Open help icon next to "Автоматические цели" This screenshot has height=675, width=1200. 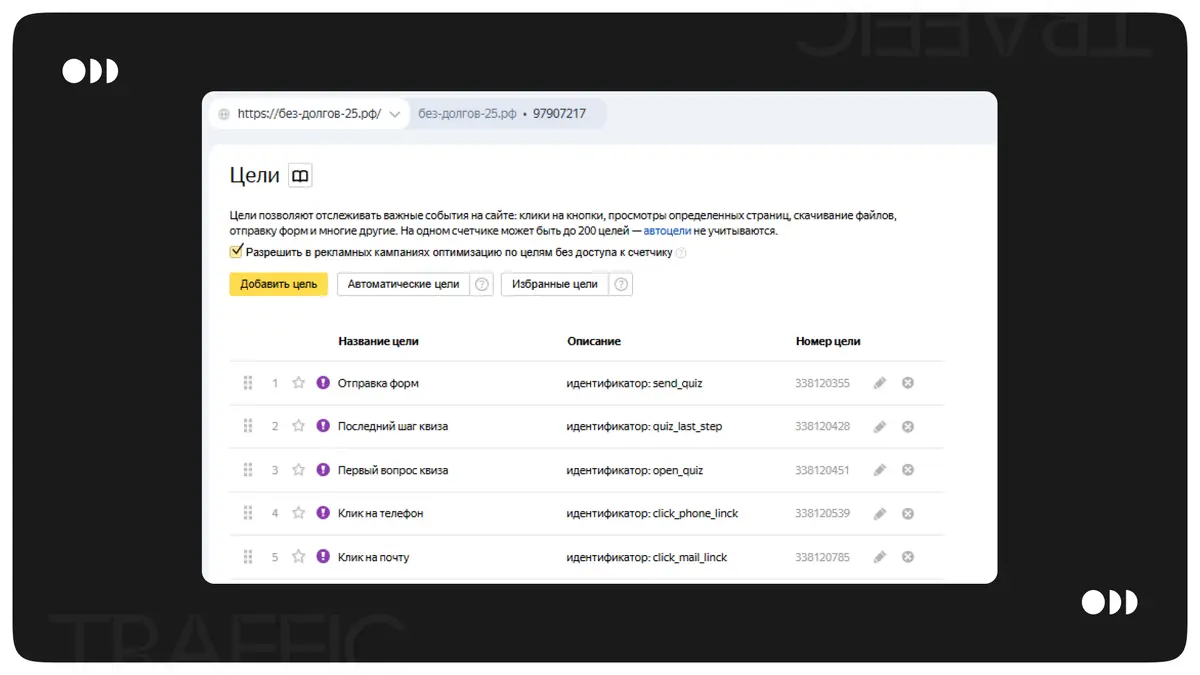click(x=482, y=284)
